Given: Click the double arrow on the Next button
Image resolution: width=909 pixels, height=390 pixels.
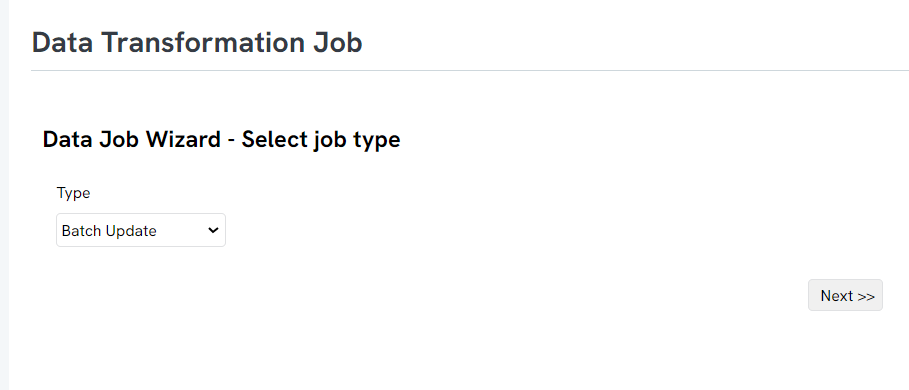Looking at the screenshot, I should tap(866, 296).
